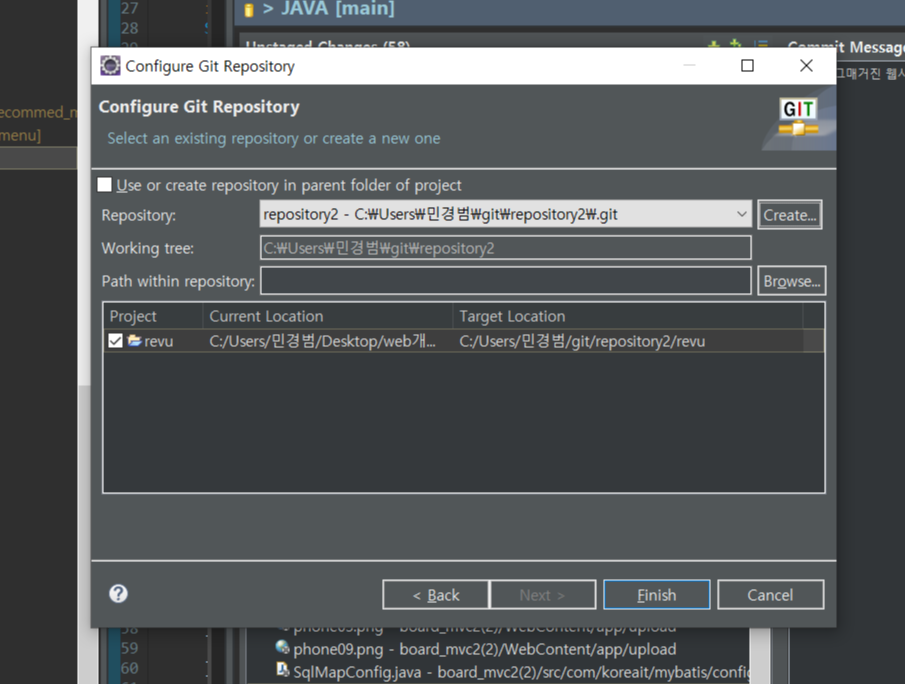This screenshot has width=905, height=684.
Task: Check 'Use or create repository in parent folder' box
Action: tap(104, 185)
